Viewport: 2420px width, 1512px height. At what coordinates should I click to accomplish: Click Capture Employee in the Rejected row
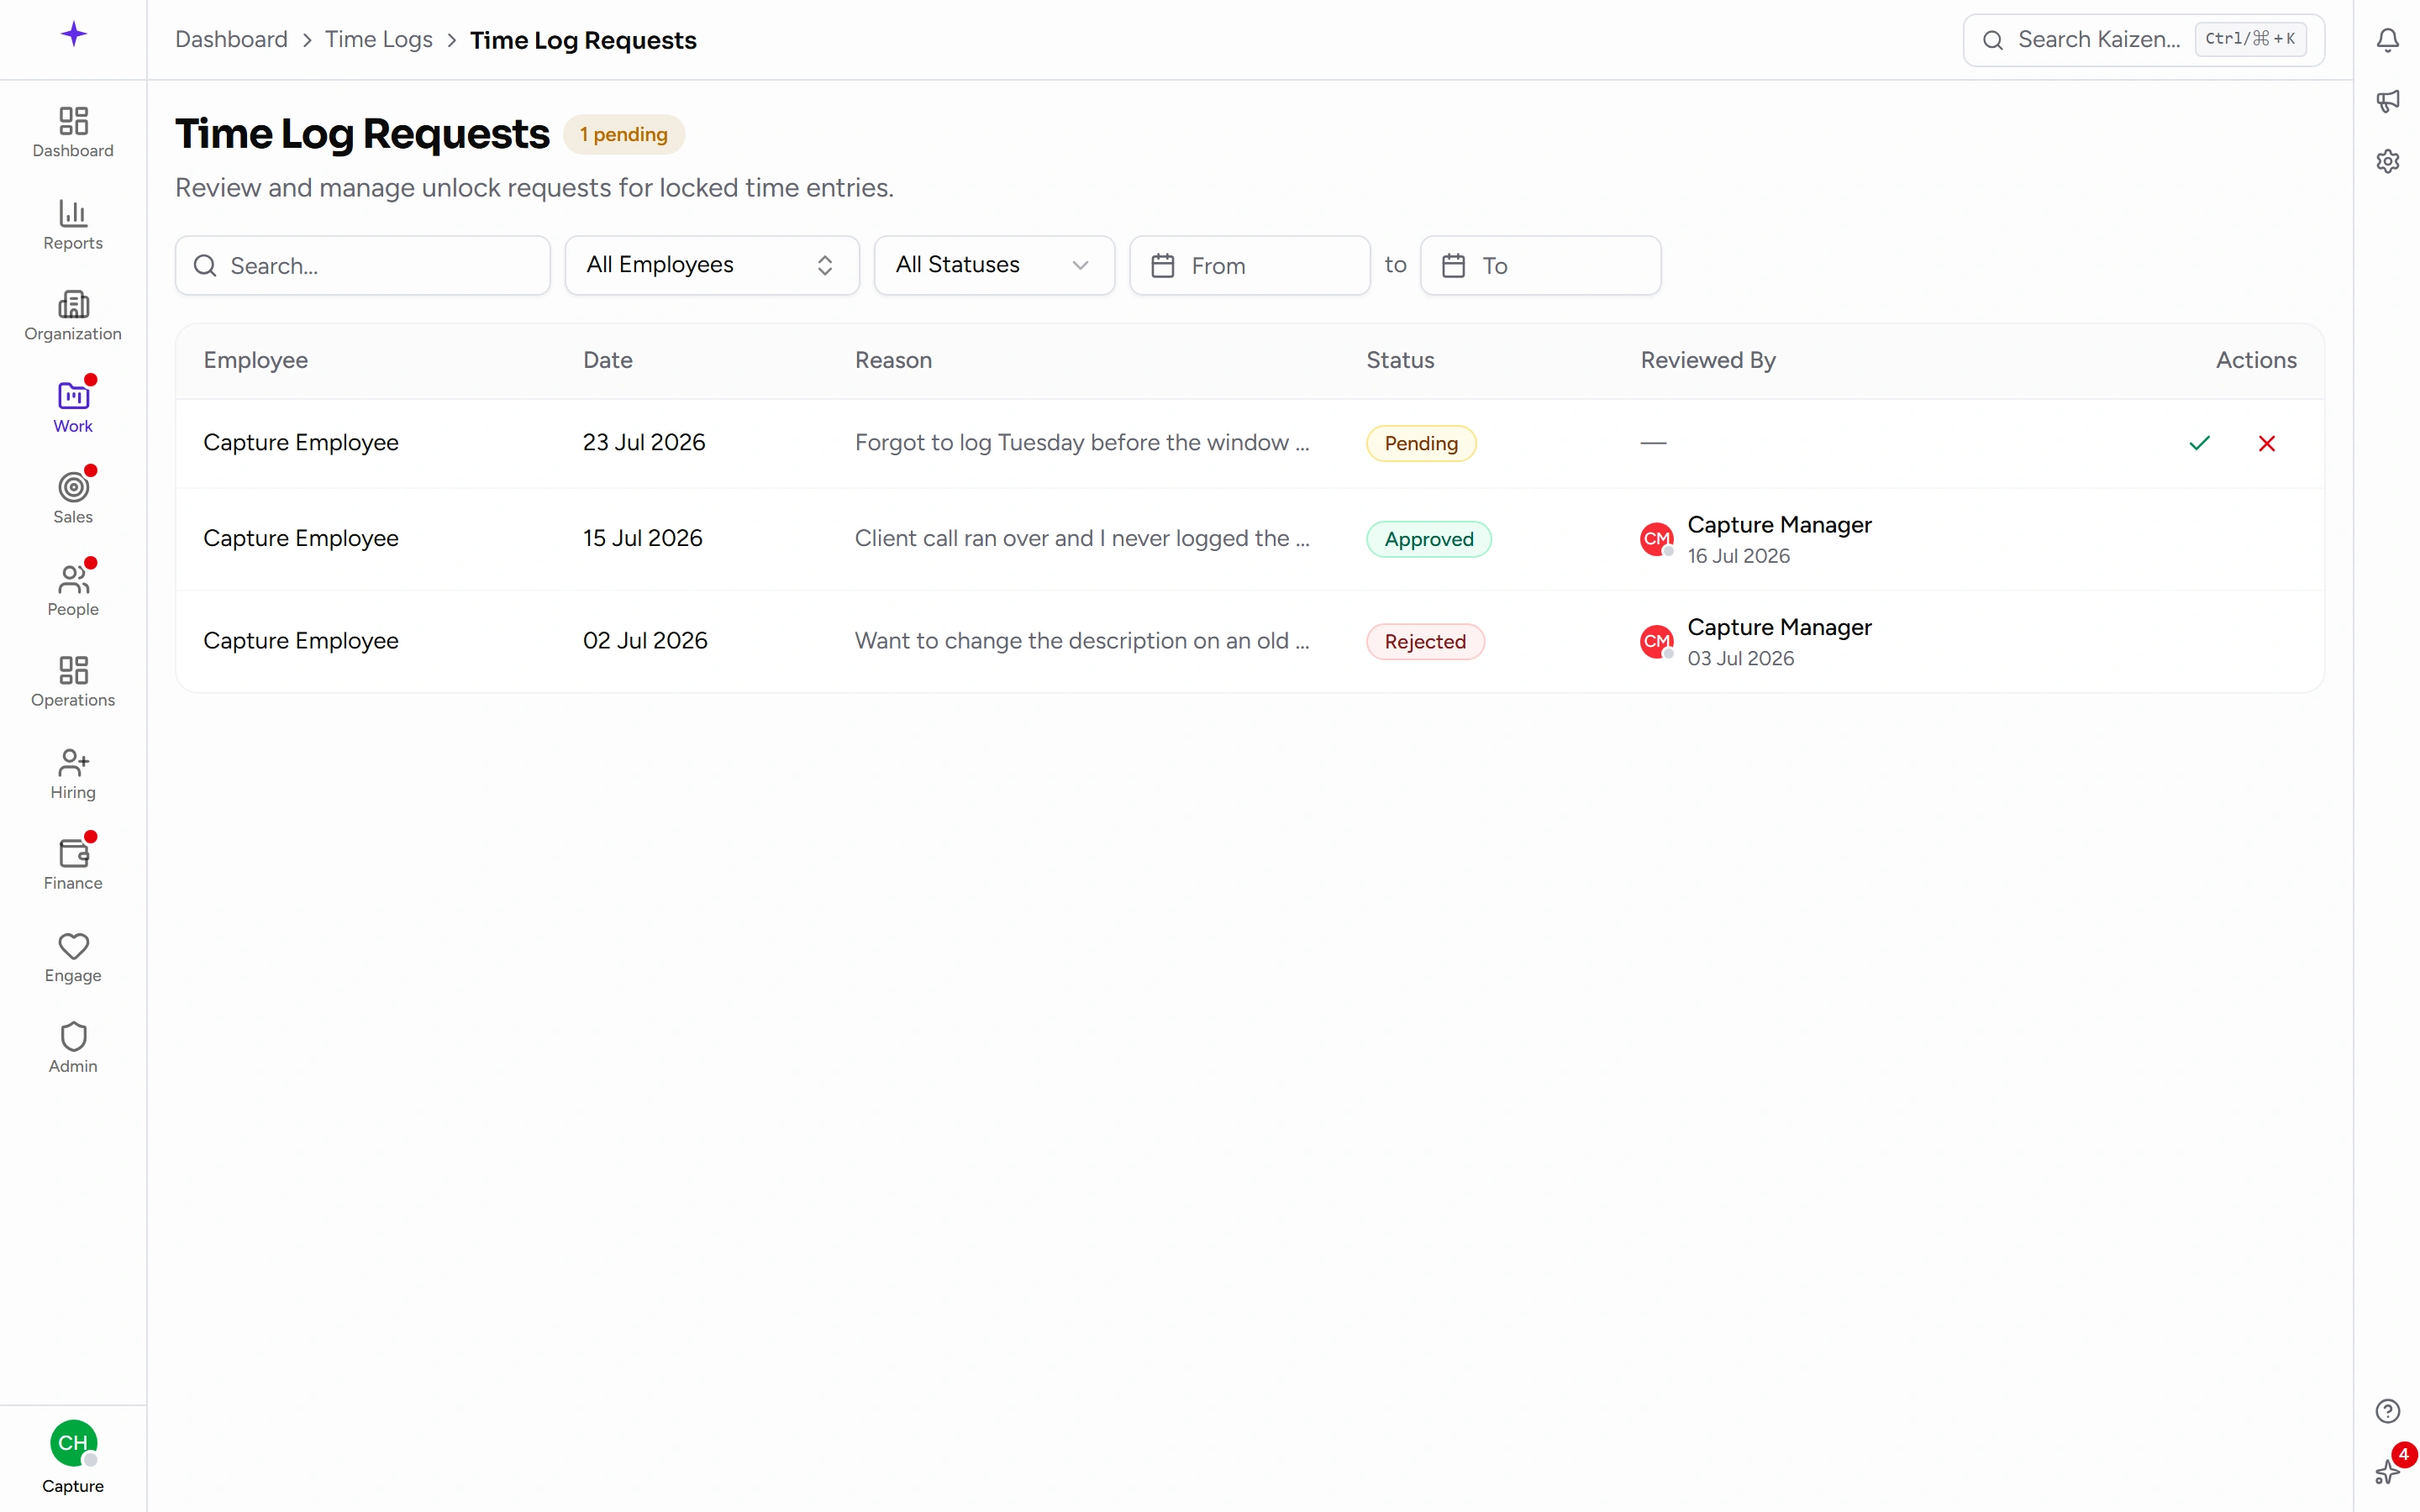(x=301, y=641)
